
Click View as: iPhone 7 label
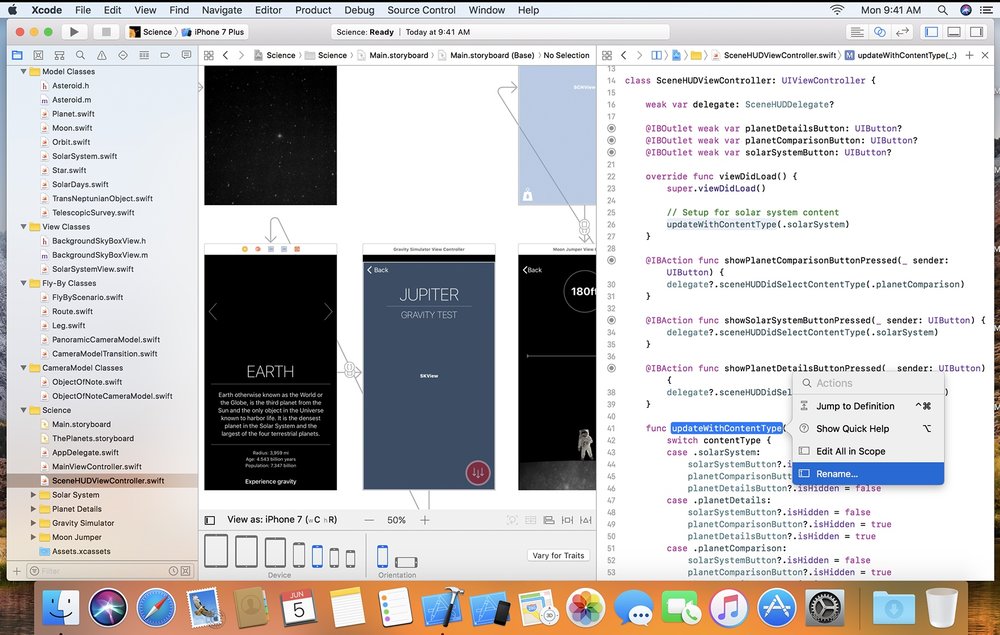tap(282, 520)
